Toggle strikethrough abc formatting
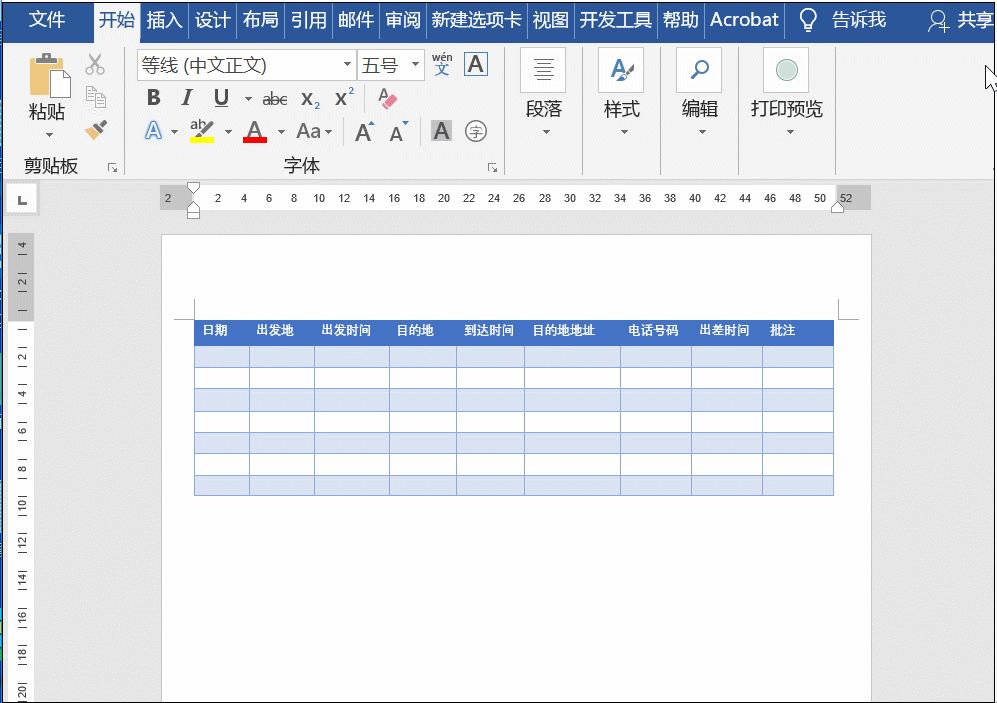Screen dimensions: 997x703 pyautogui.click(x=275, y=99)
